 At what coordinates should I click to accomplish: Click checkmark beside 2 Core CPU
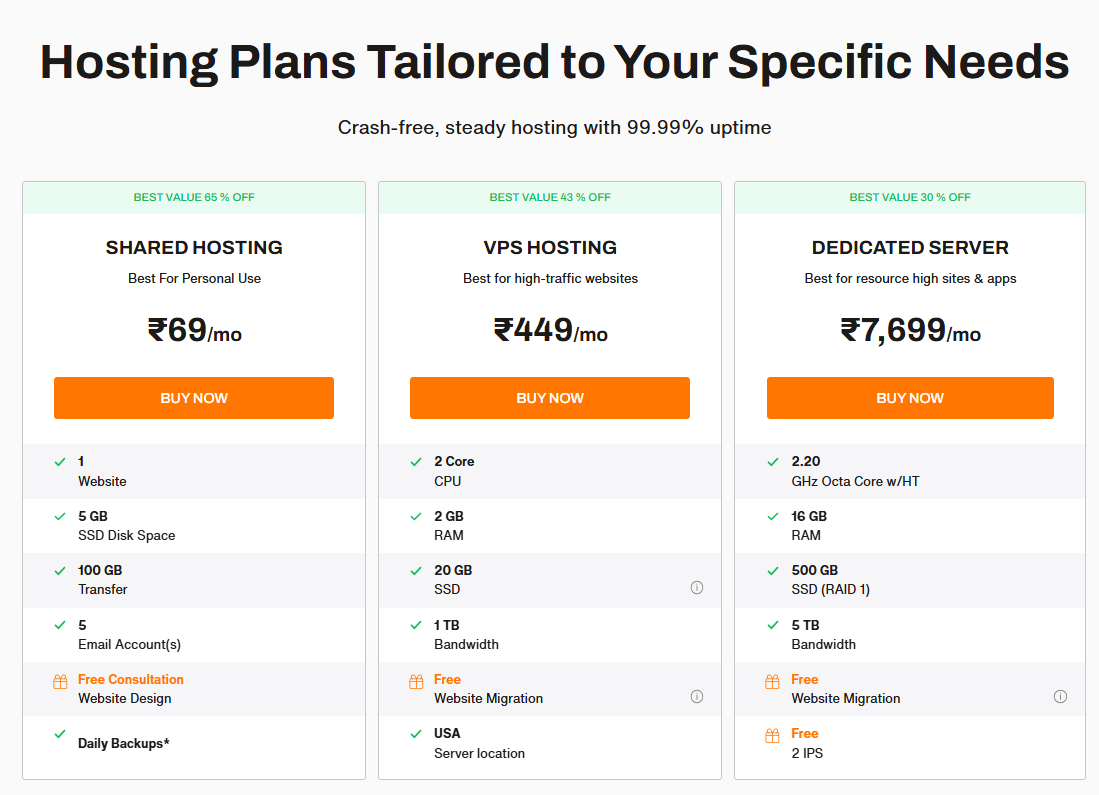point(416,462)
